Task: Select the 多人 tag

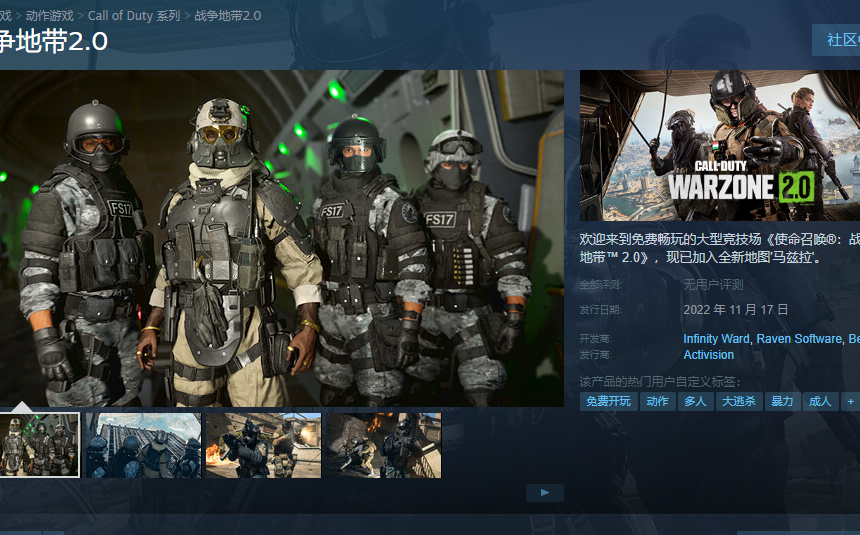Action: point(695,401)
